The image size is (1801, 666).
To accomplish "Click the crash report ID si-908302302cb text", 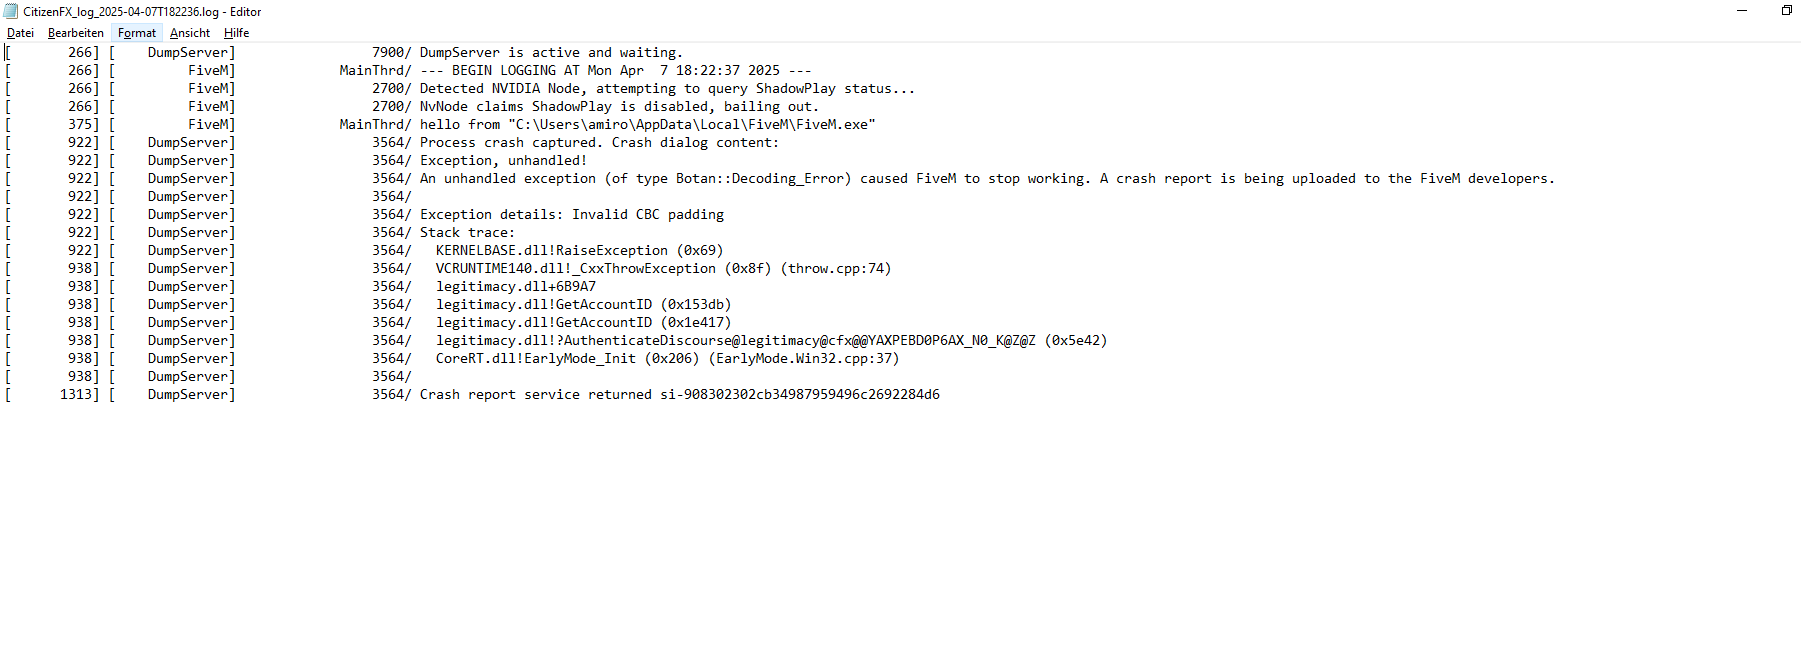I will 800,395.
